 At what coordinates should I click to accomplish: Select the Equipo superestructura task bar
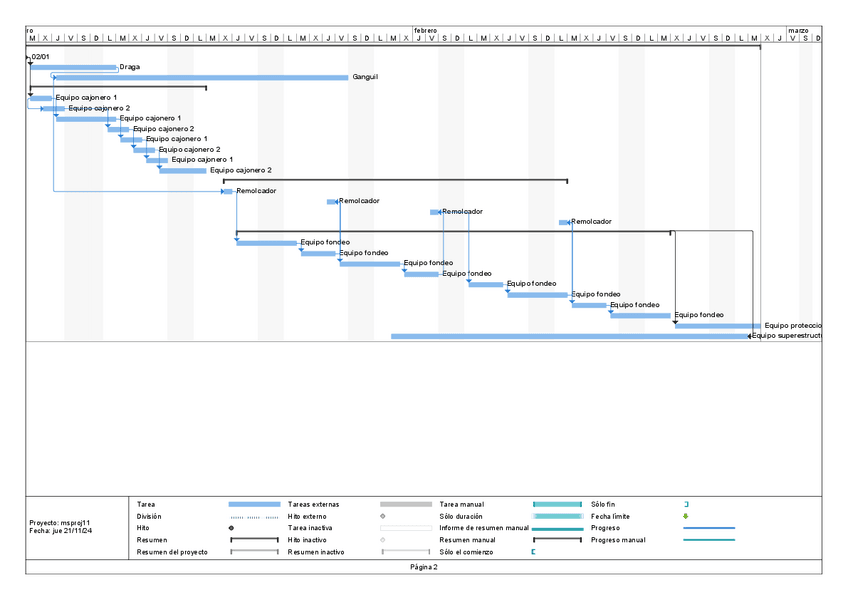[x=569, y=336]
